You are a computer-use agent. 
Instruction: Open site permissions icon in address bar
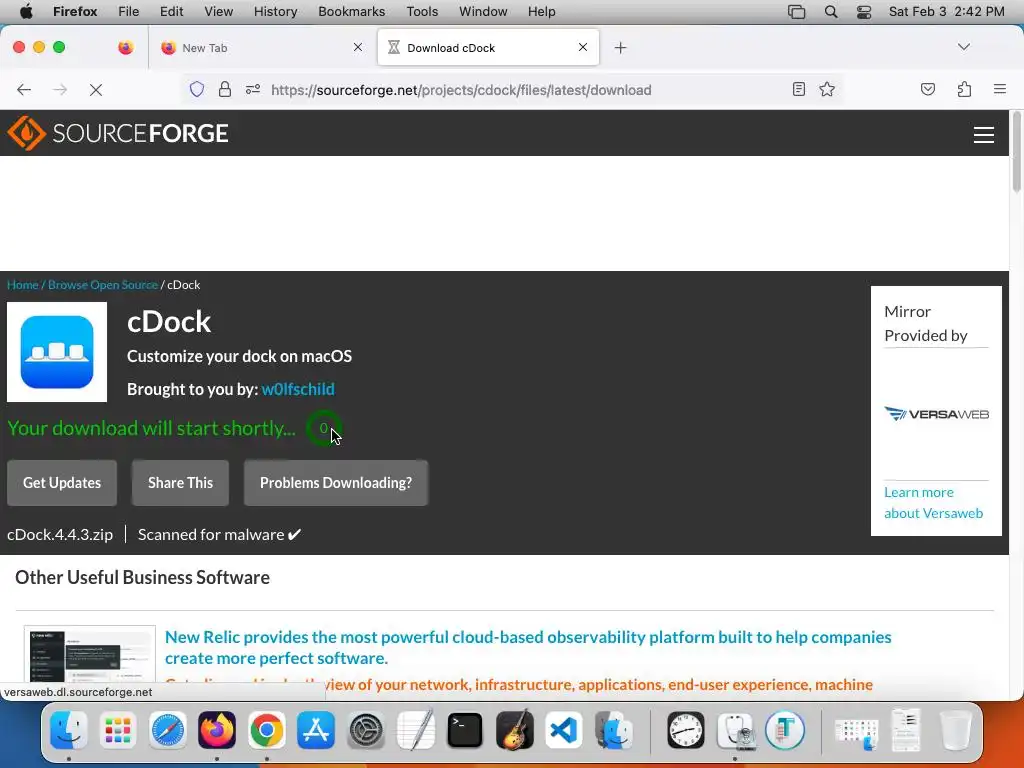coord(253,89)
